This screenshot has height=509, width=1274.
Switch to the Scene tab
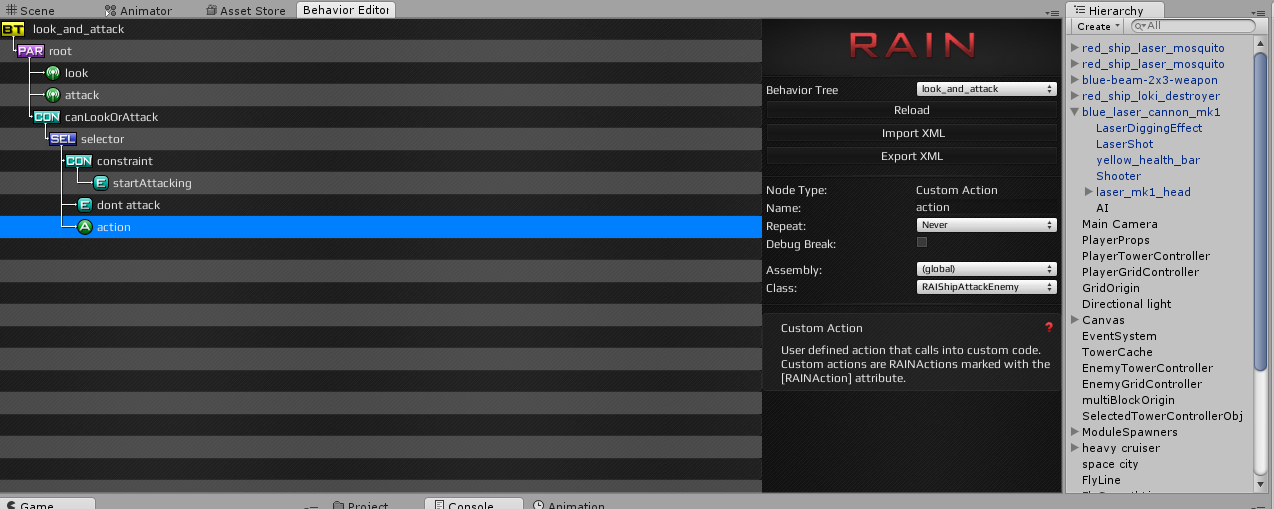pyautogui.click(x=32, y=11)
